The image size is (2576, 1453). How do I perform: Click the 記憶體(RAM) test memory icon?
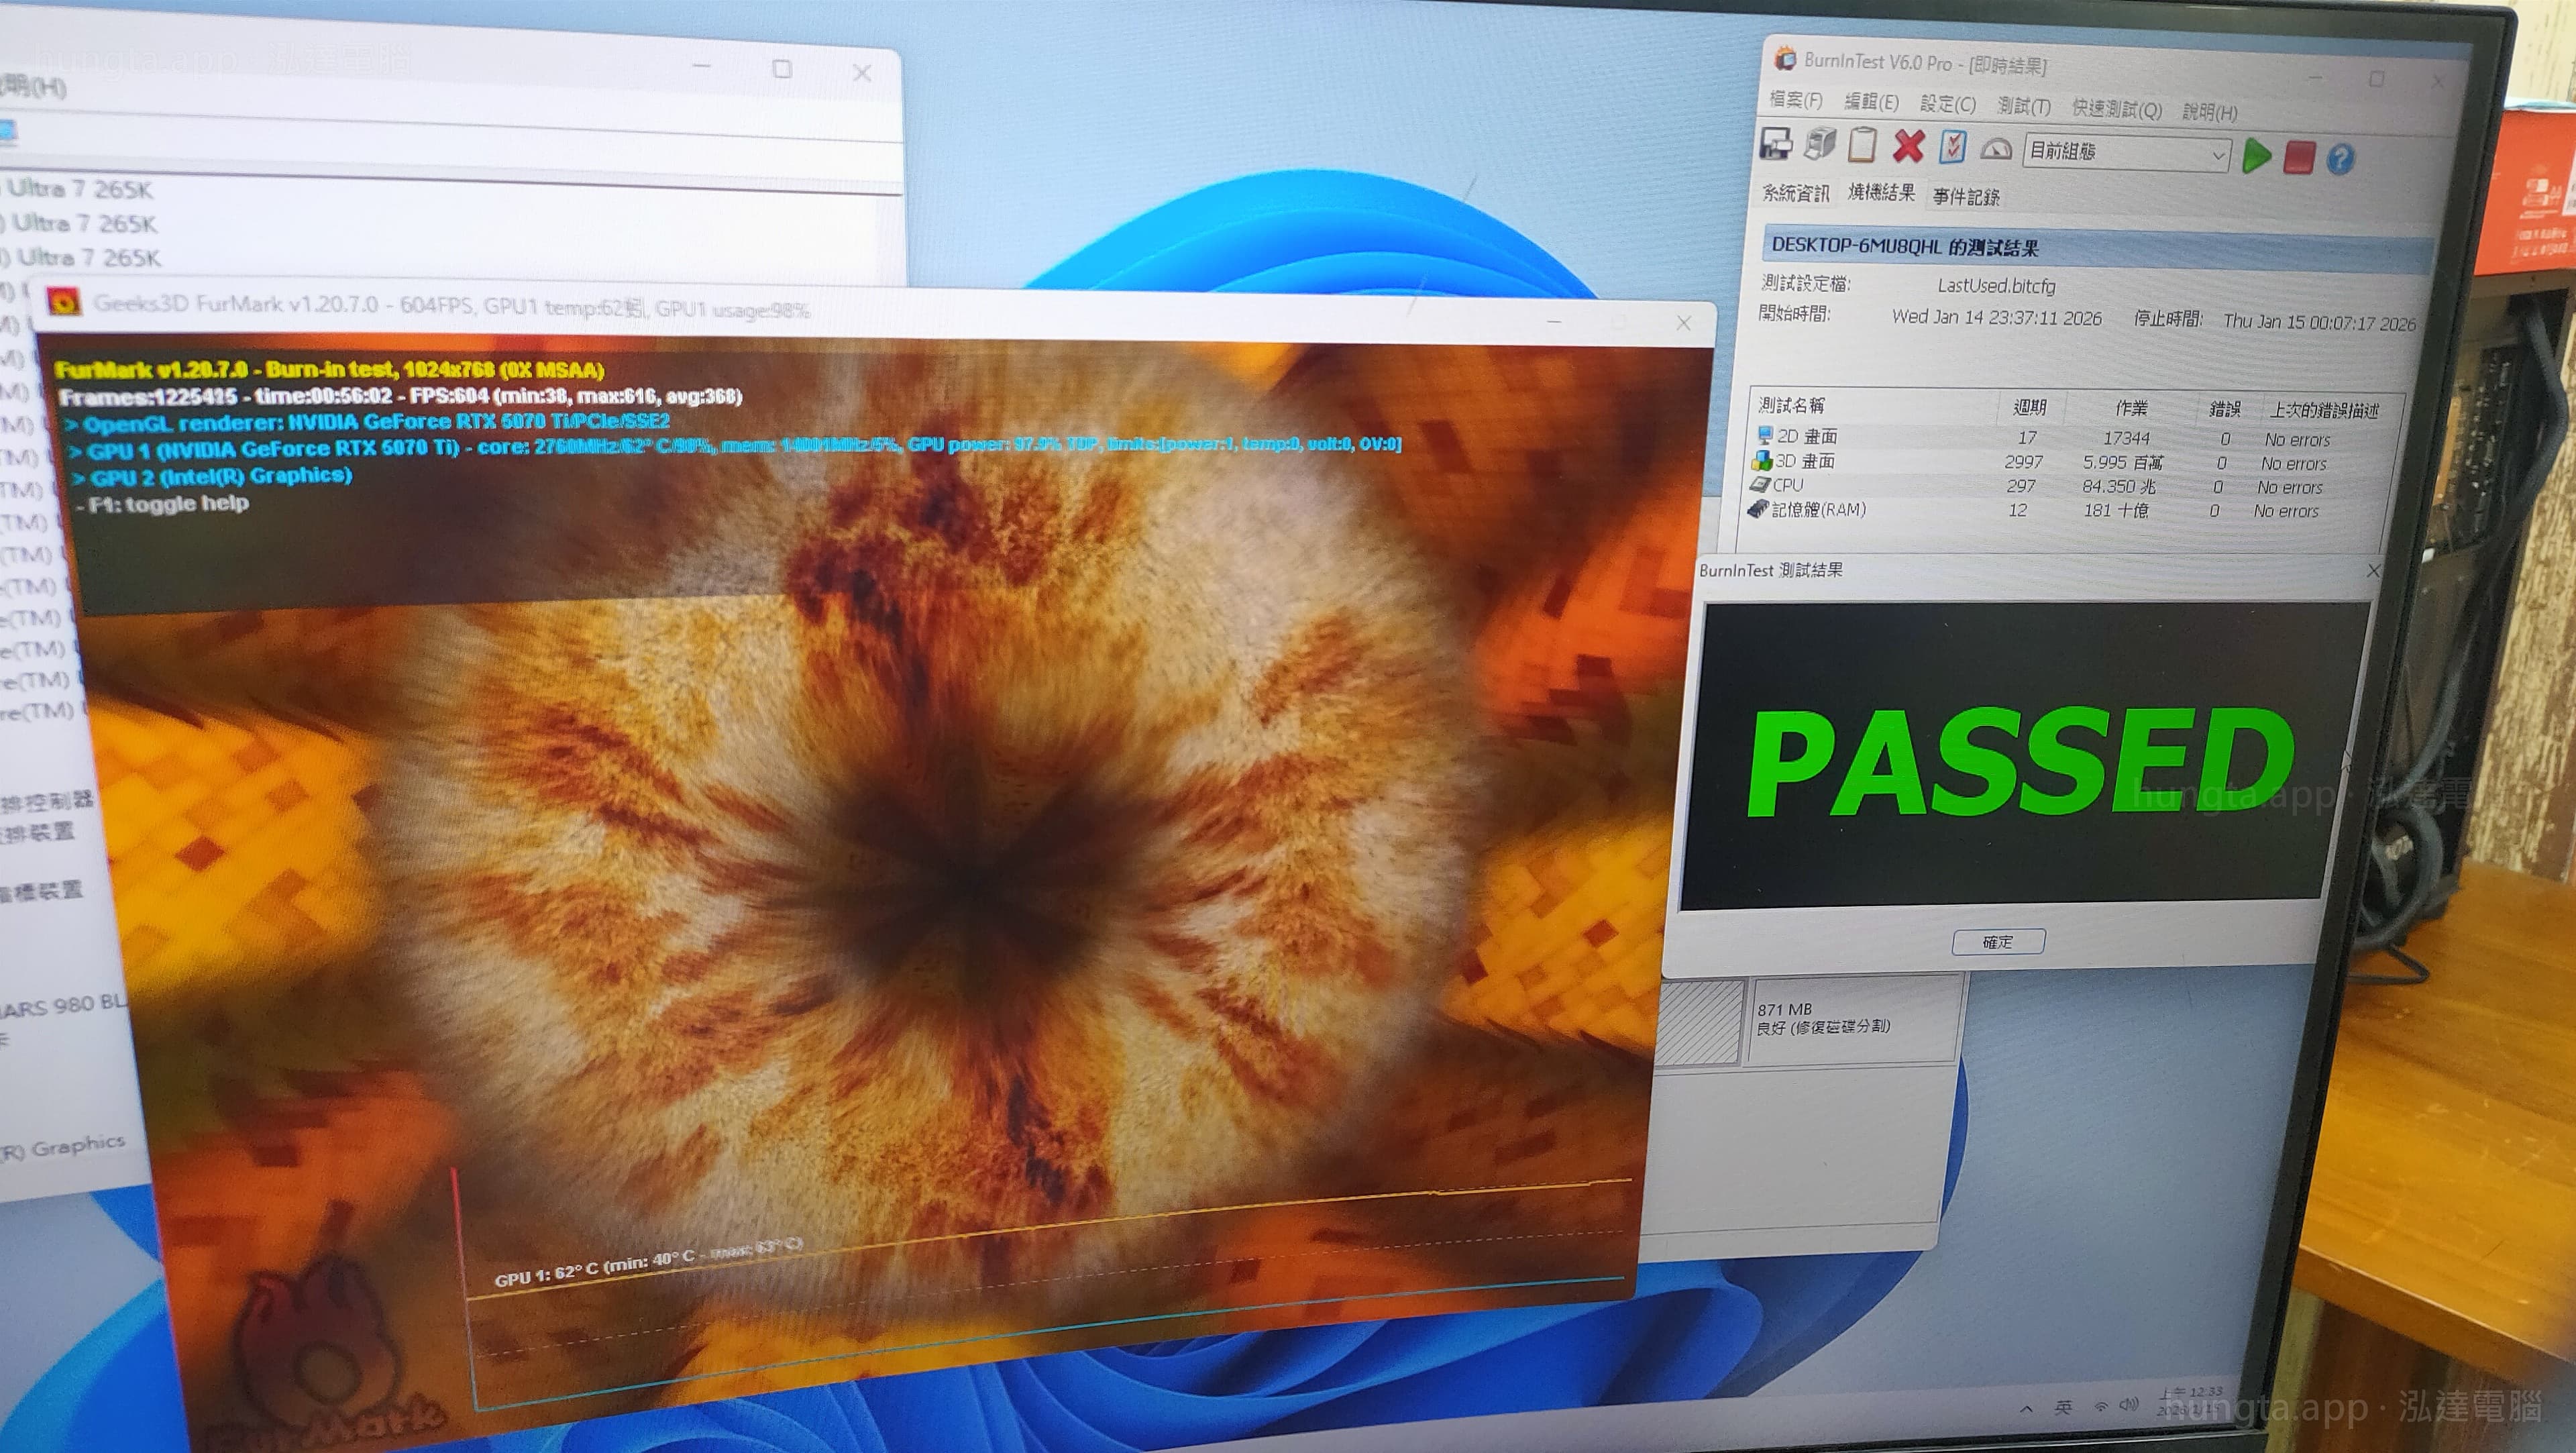point(1758,509)
